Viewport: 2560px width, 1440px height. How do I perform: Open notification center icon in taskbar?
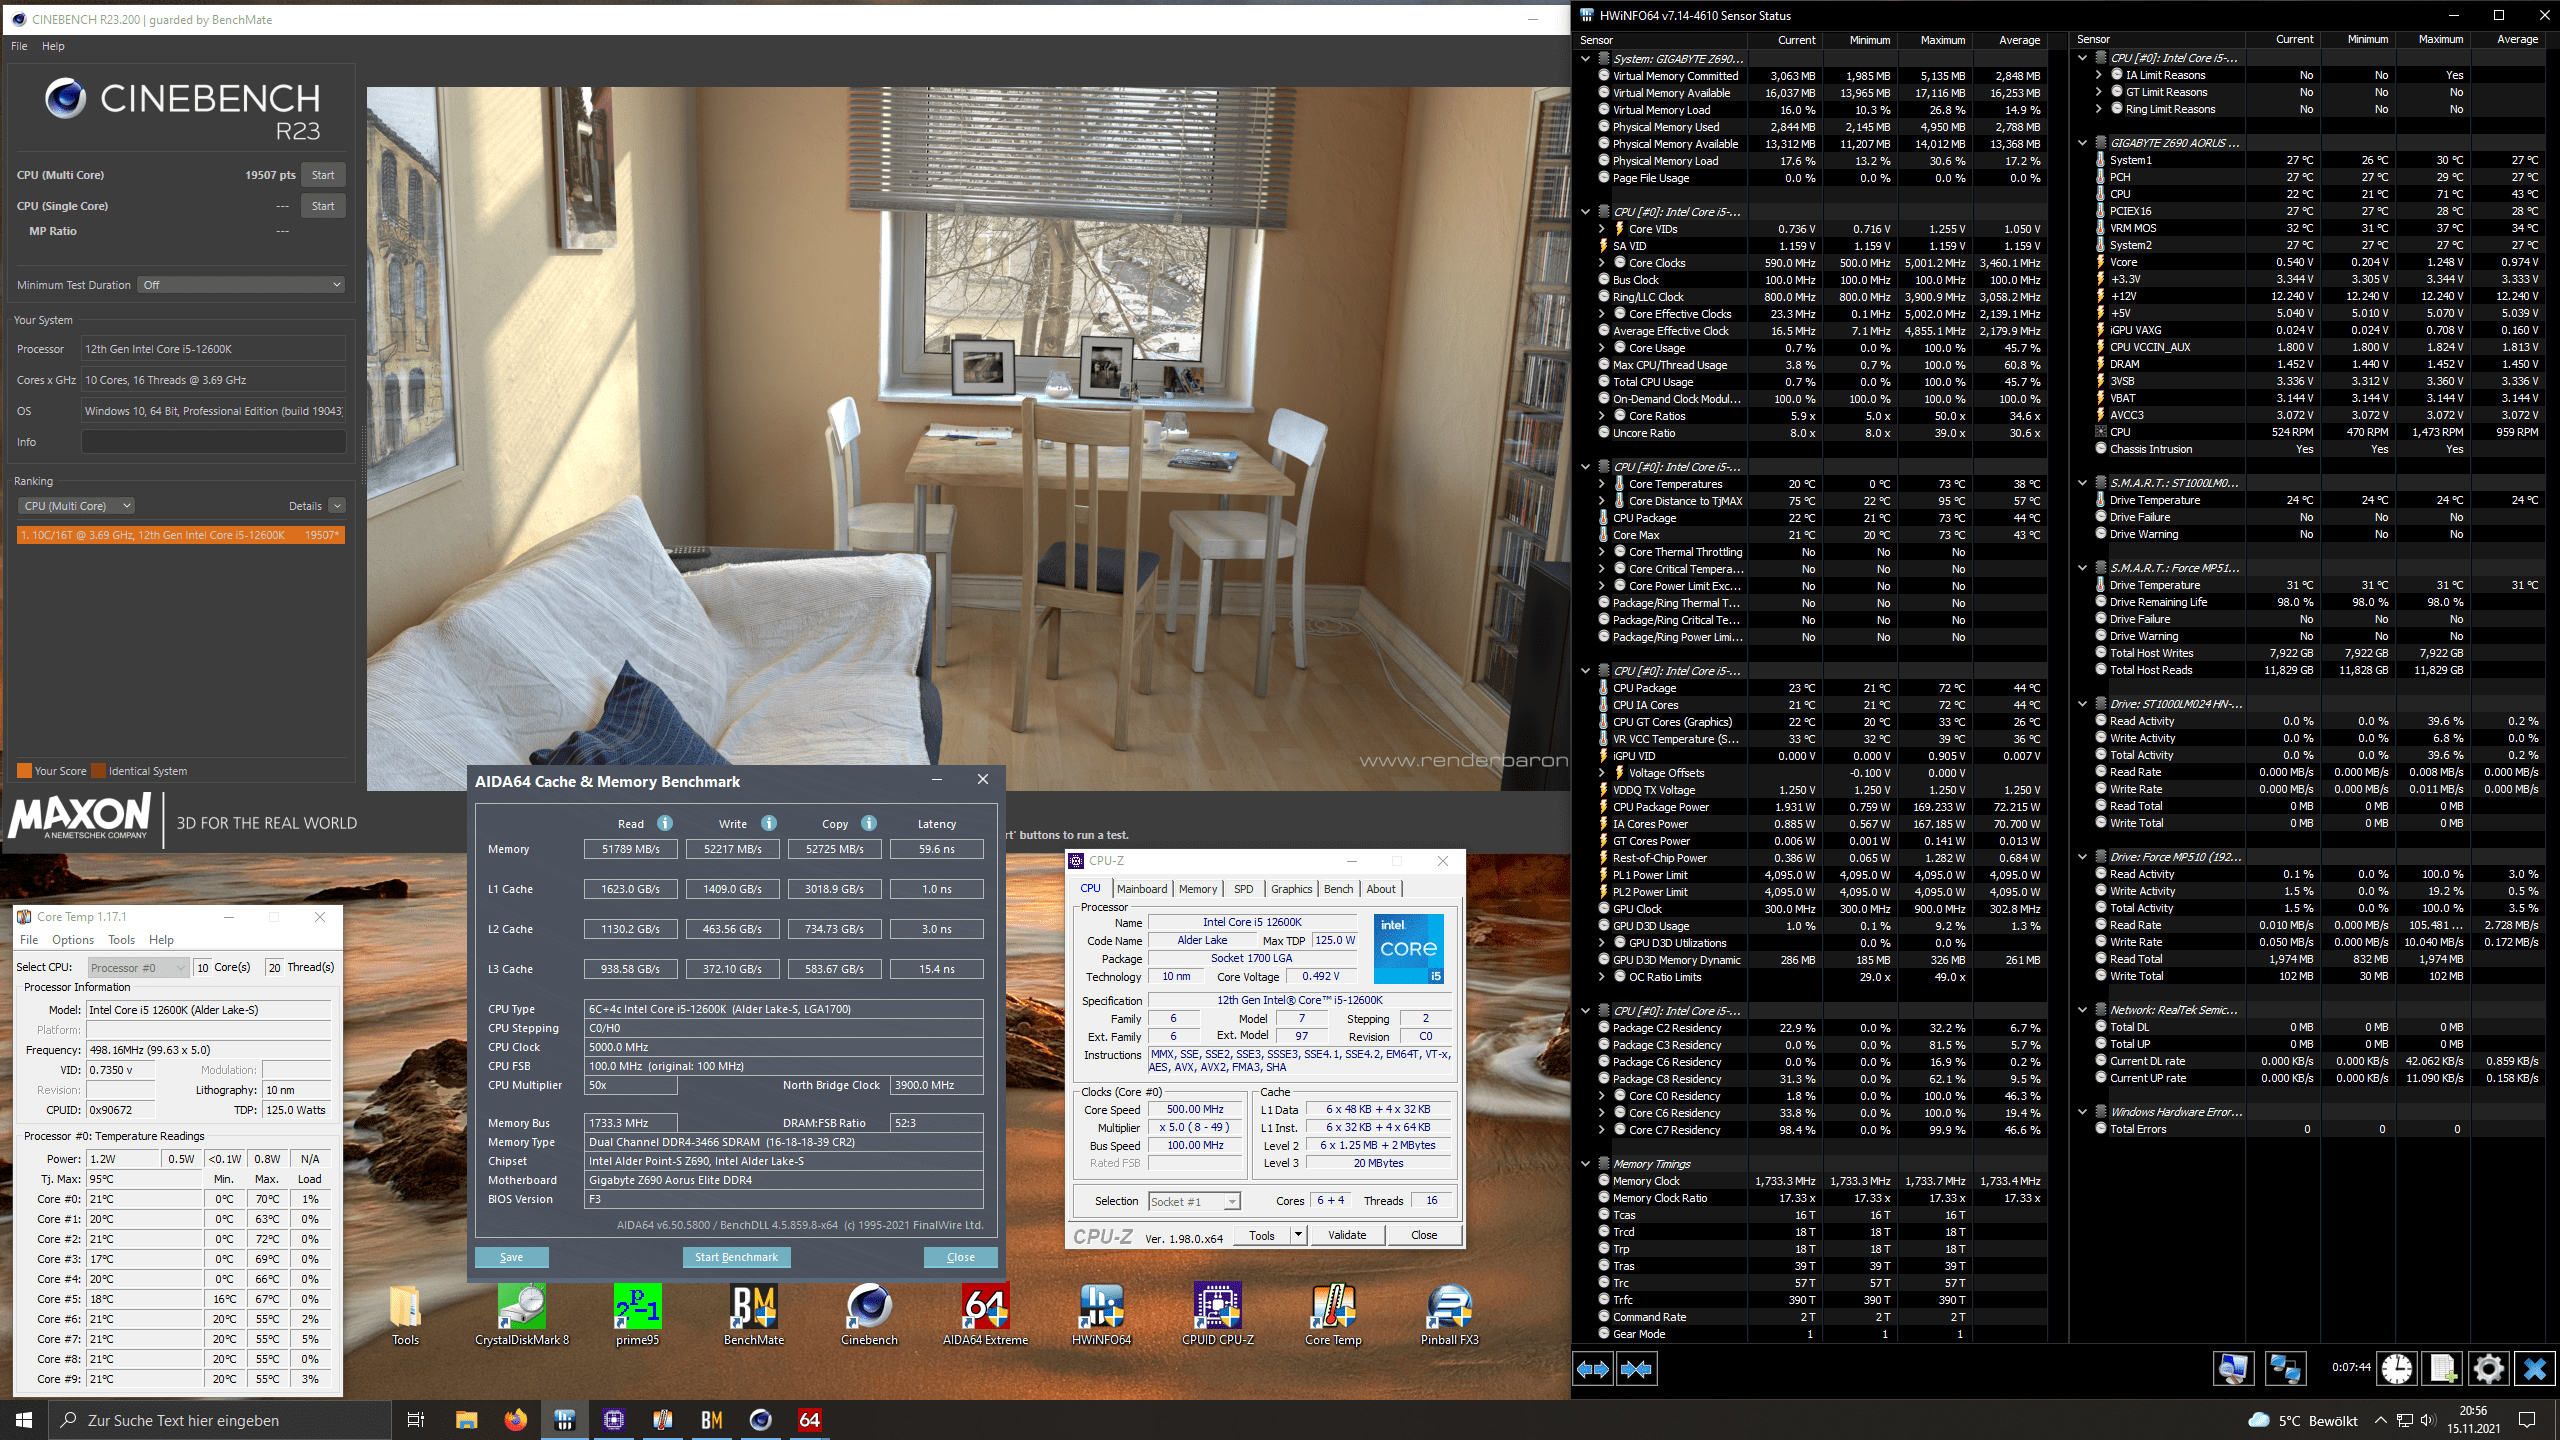tap(2527, 1420)
